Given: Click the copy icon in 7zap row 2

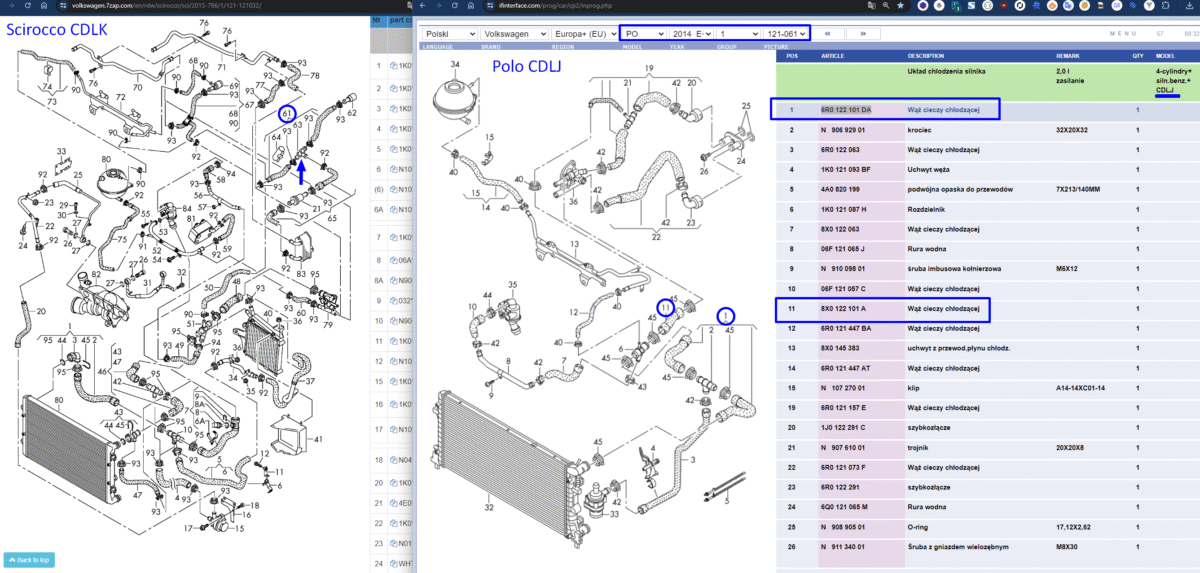Looking at the screenshot, I should pyautogui.click(x=395, y=88).
